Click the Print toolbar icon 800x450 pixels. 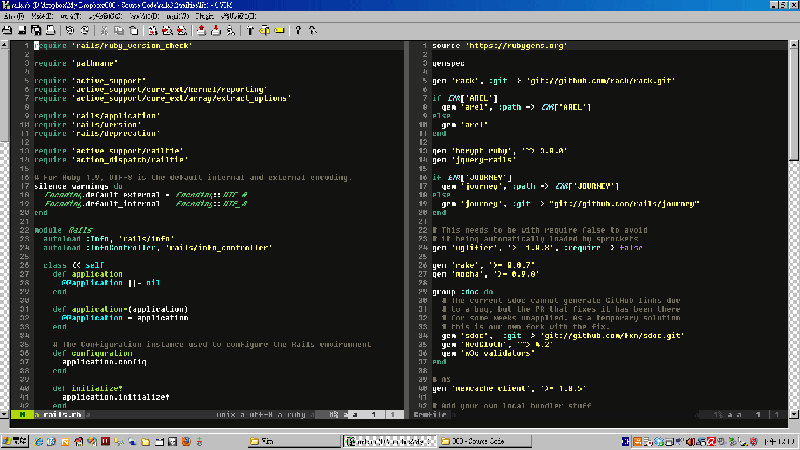click(x=50, y=30)
